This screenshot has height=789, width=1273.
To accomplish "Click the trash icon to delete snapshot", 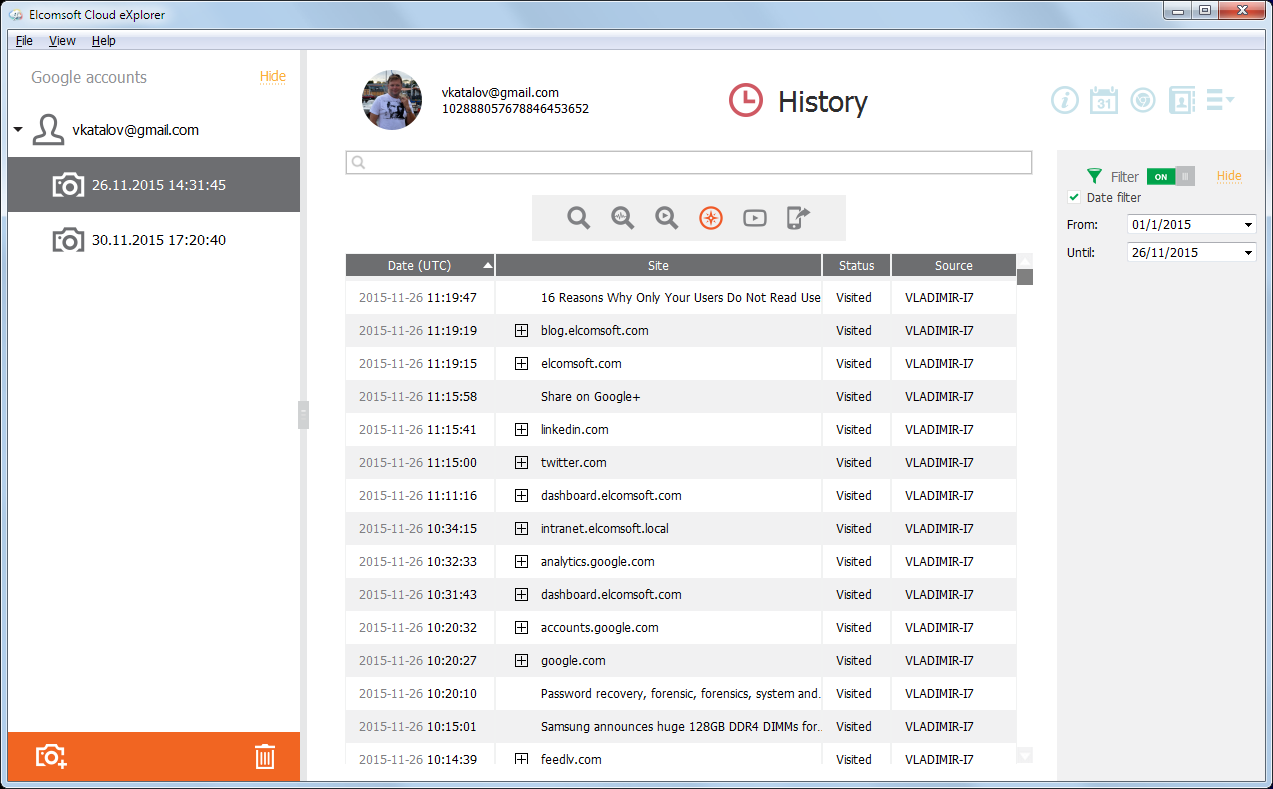I will pyautogui.click(x=264, y=757).
